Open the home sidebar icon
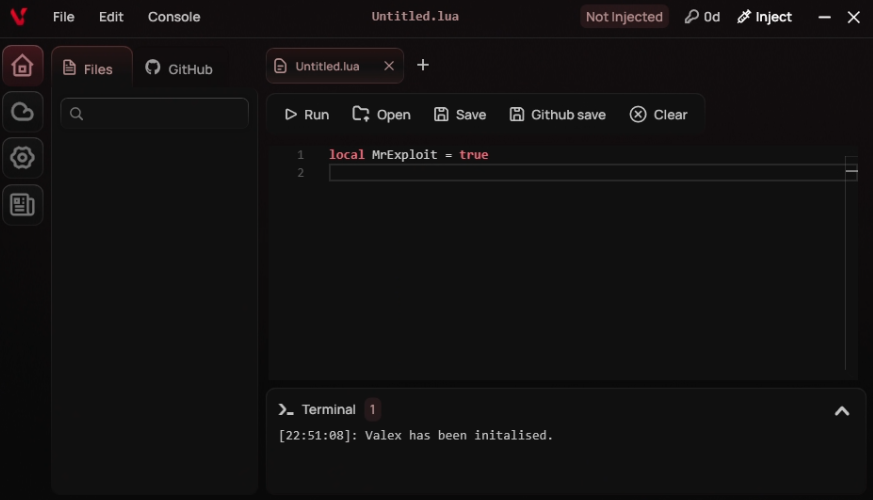Screen dimensions: 873x500 pyautogui.click(x=22, y=66)
